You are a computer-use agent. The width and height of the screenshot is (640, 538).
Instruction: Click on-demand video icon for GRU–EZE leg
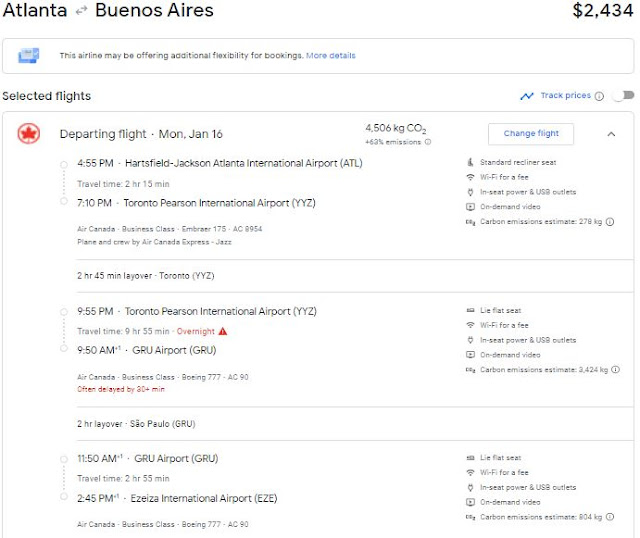pos(470,502)
